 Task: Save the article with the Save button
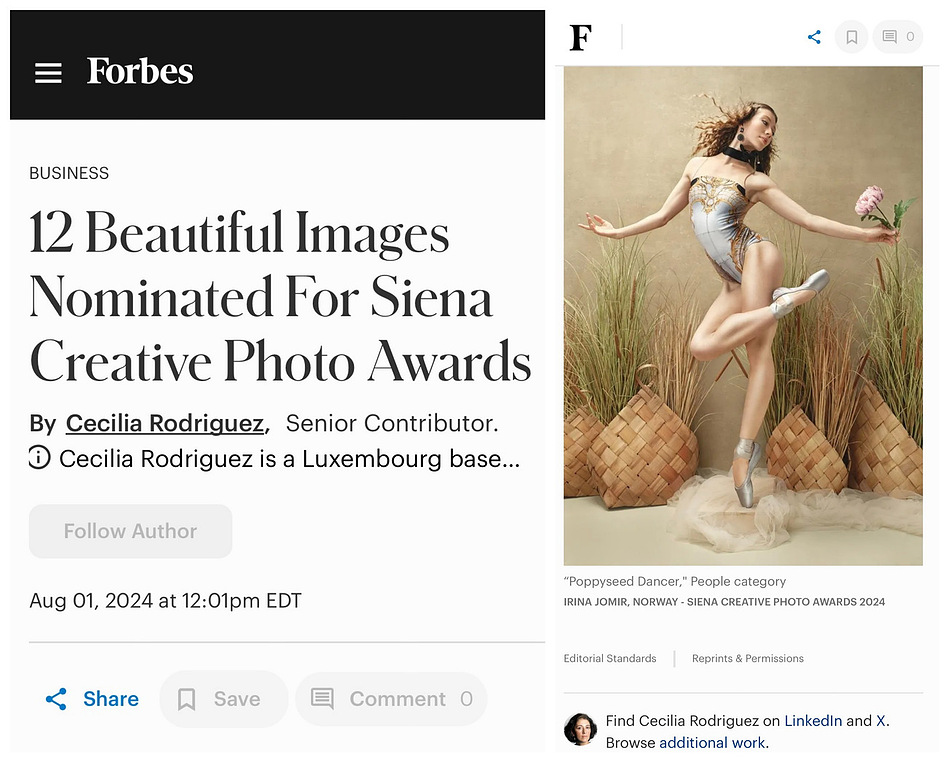click(223, 699)
